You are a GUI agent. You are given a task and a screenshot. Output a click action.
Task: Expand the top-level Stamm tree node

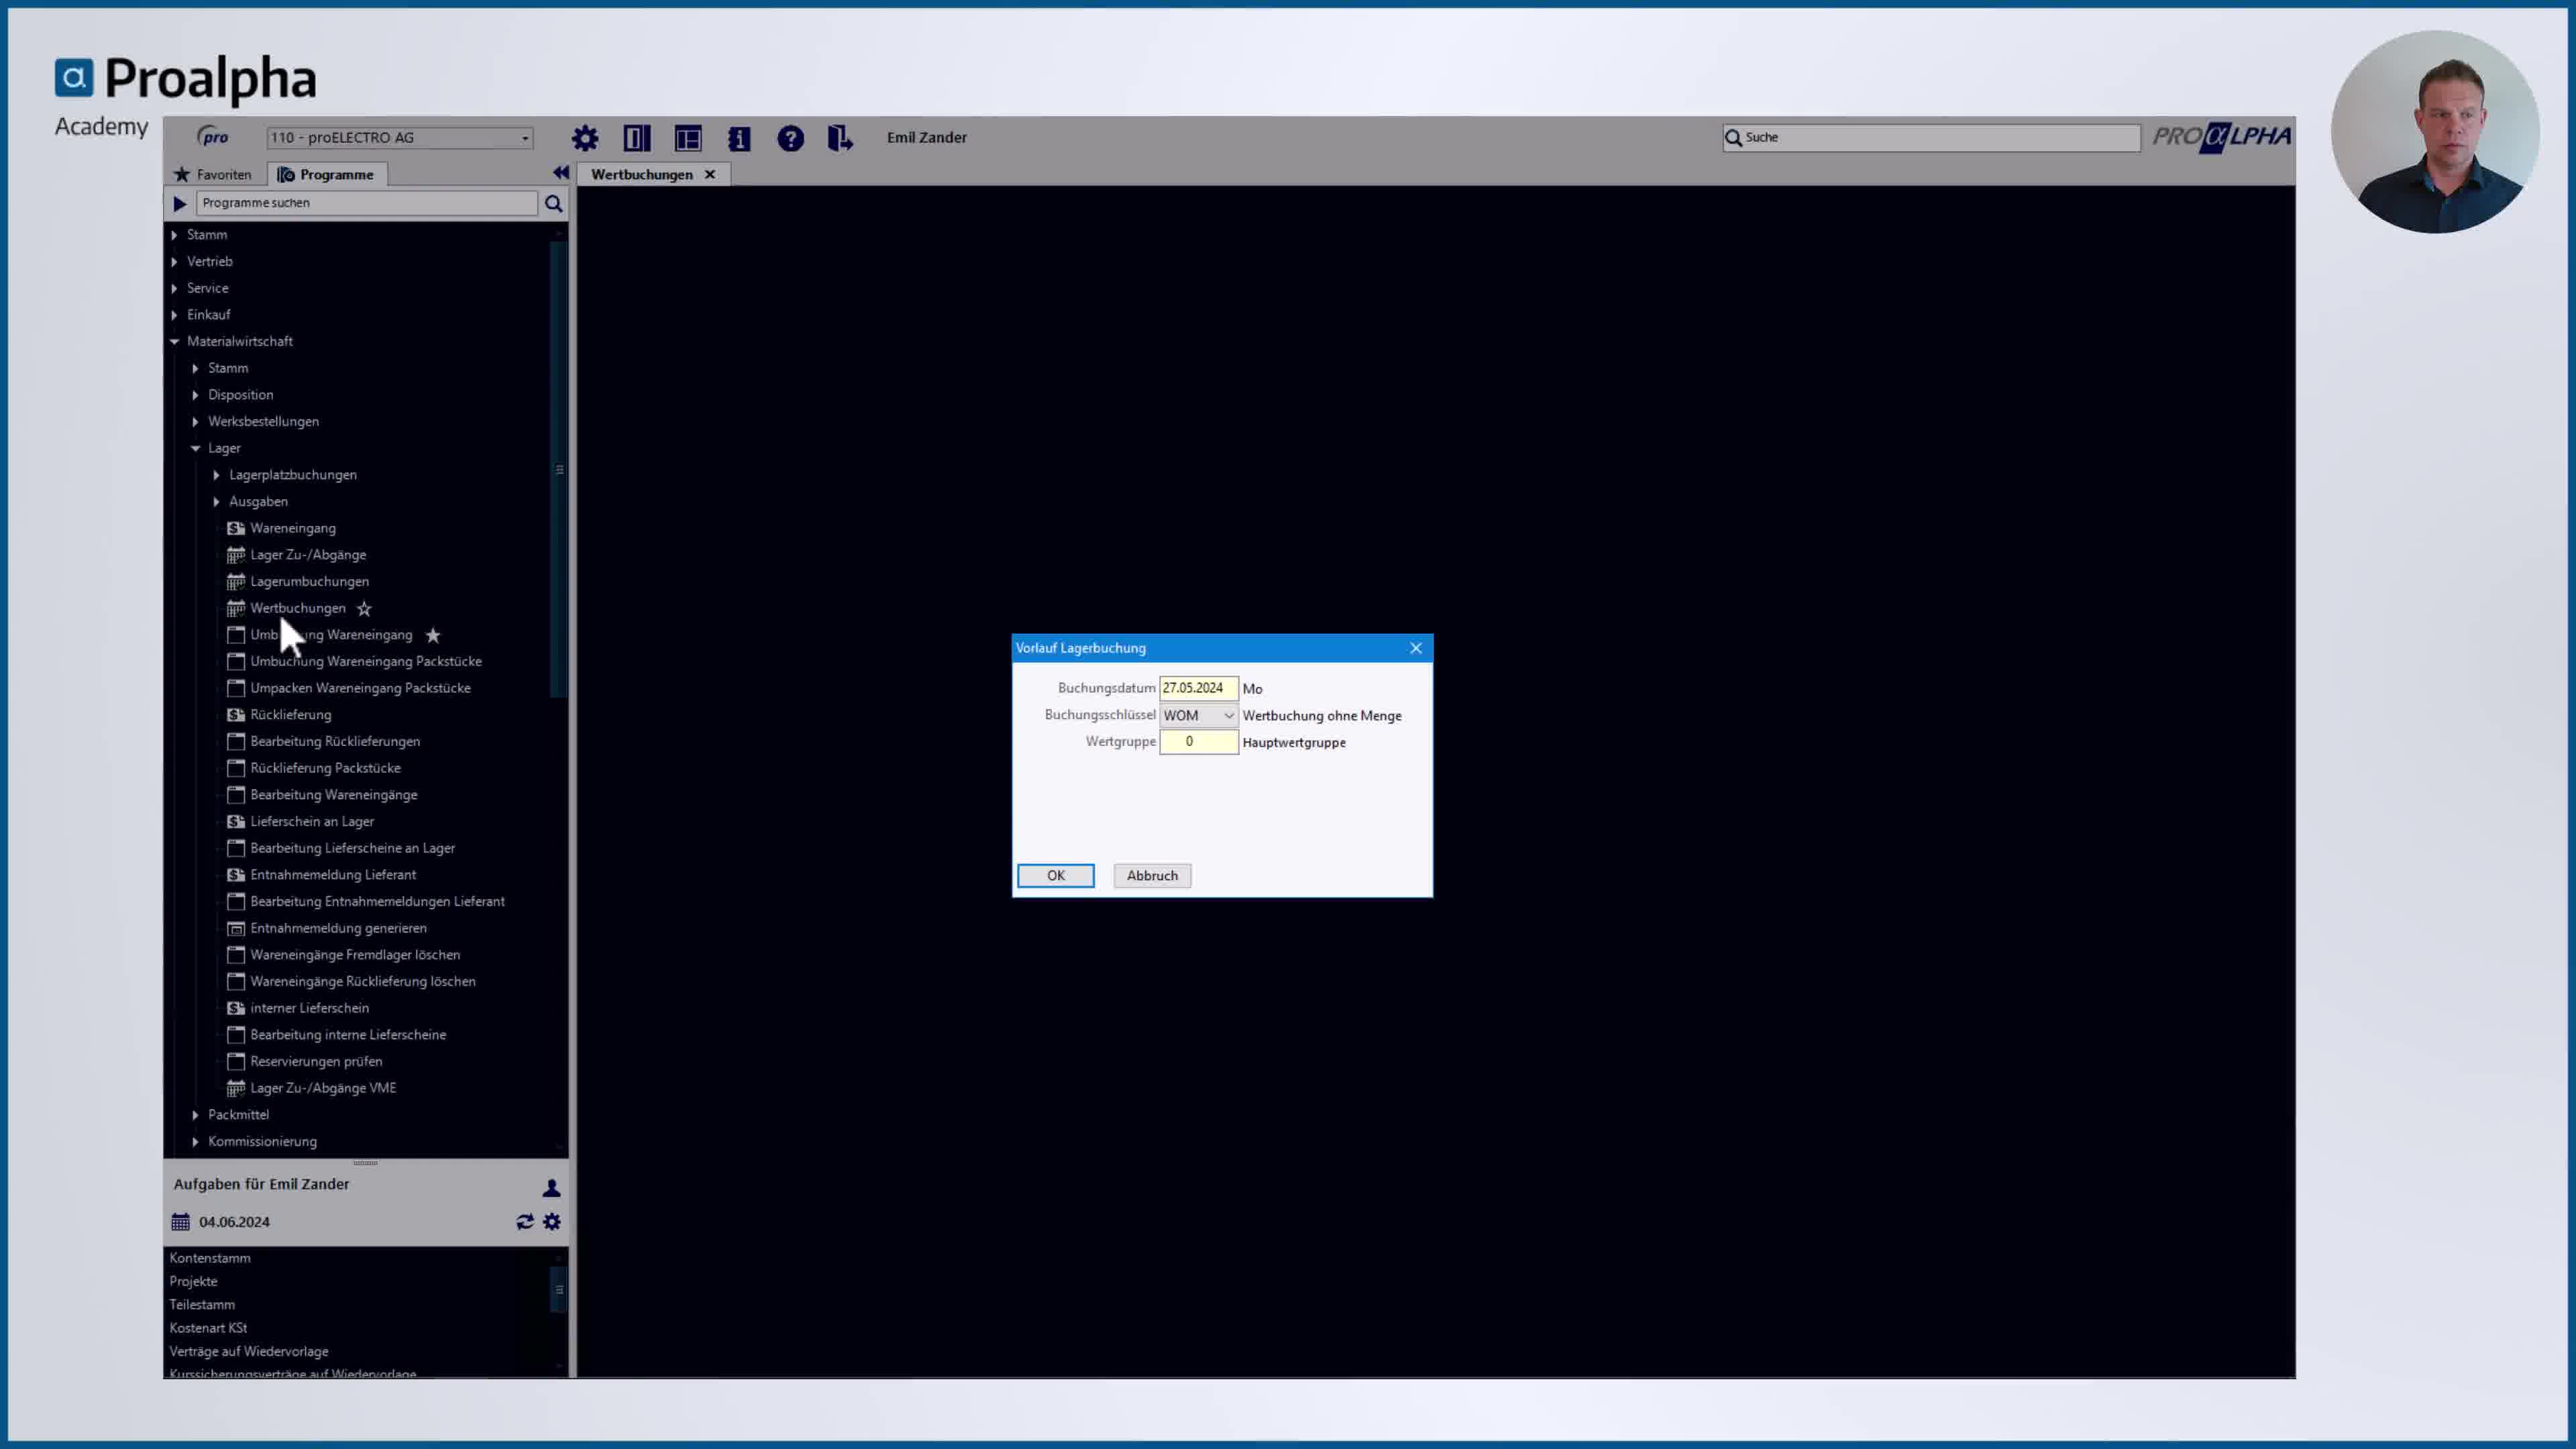pyautogui.click(x=174, y=235)
